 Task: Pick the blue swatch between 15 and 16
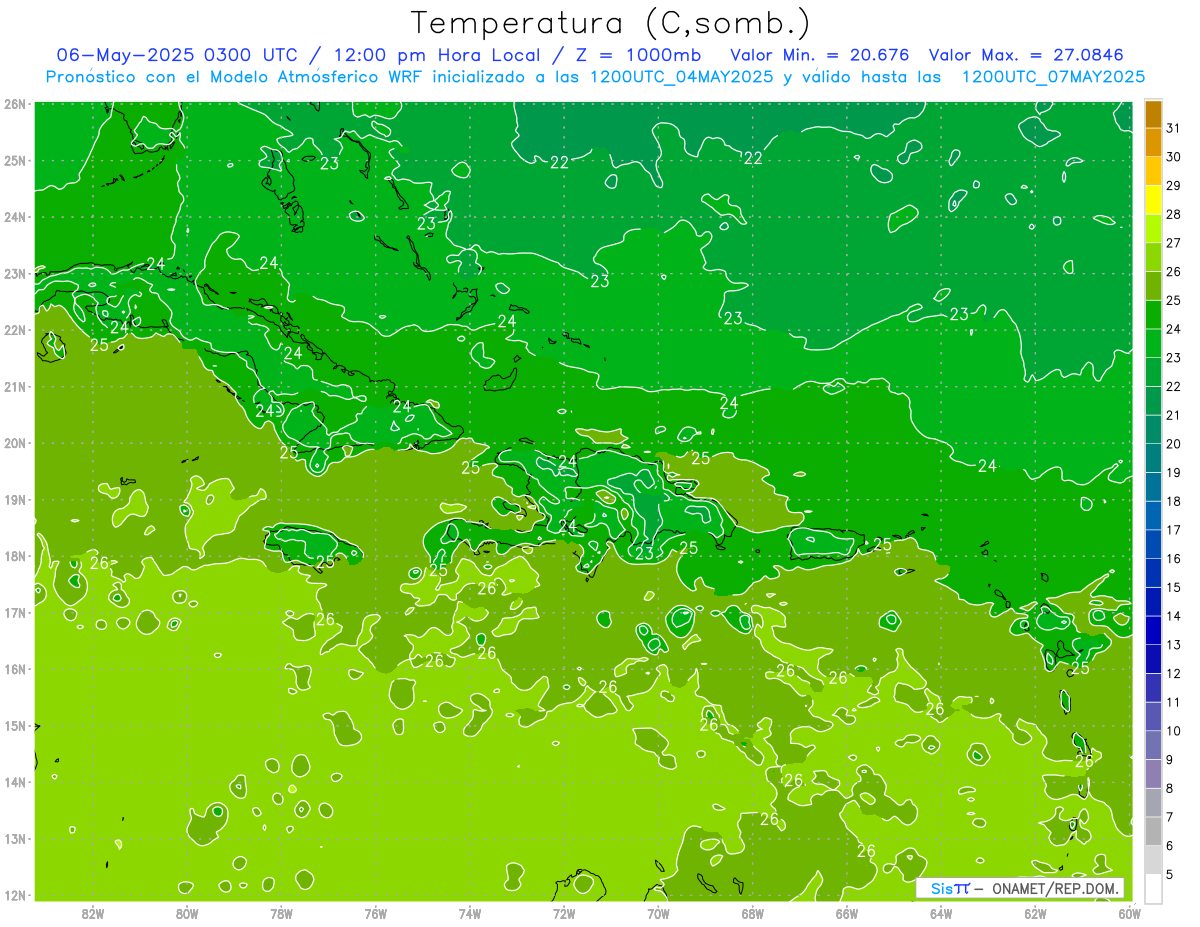click(x=1153, y=573)
